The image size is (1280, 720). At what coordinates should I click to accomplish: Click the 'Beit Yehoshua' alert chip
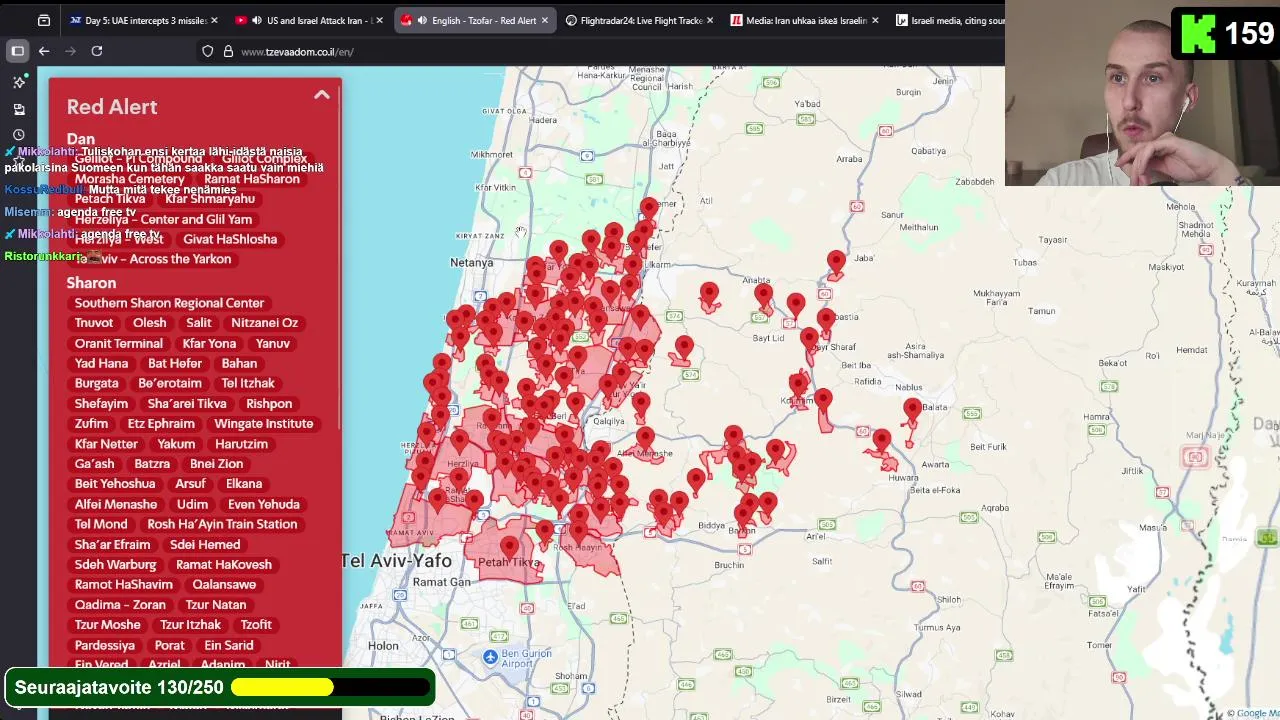[115, 484]
